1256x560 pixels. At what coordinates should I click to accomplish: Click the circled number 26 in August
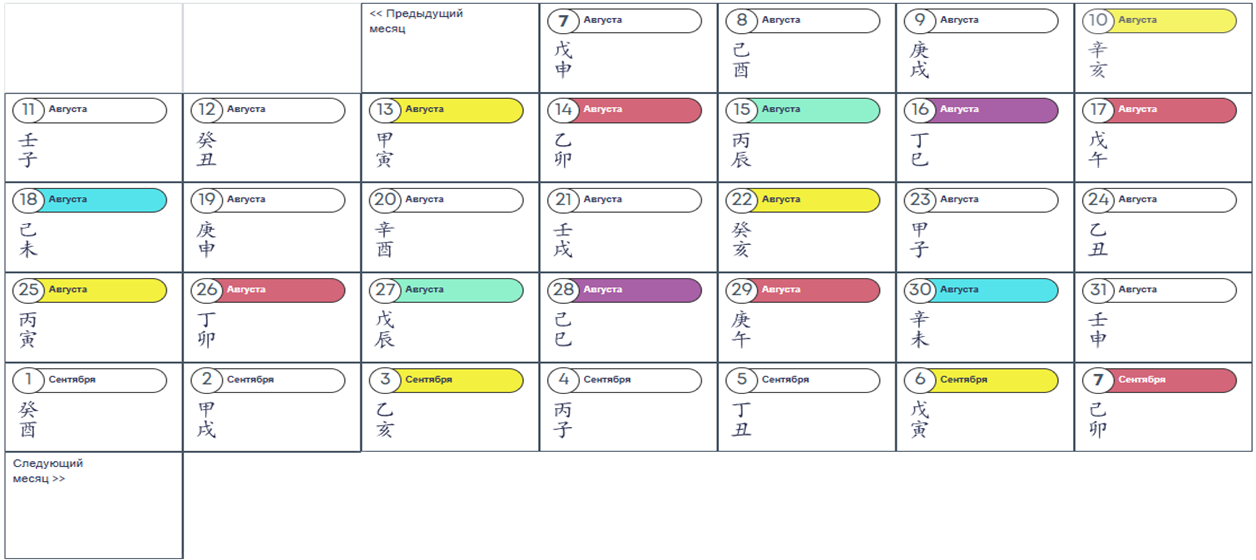tap(207, 291)
